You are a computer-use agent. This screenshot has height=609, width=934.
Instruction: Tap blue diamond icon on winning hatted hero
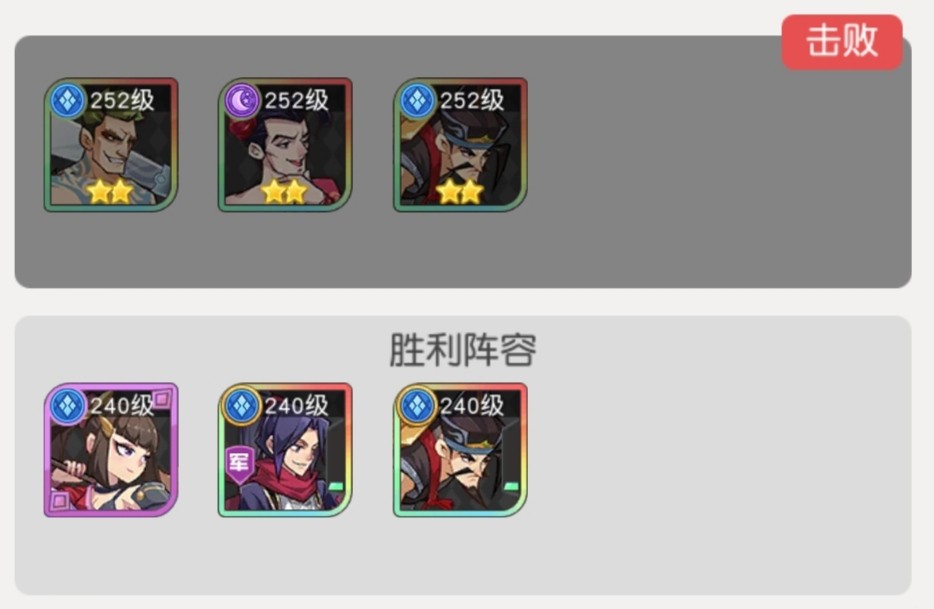tap(417, 405)
